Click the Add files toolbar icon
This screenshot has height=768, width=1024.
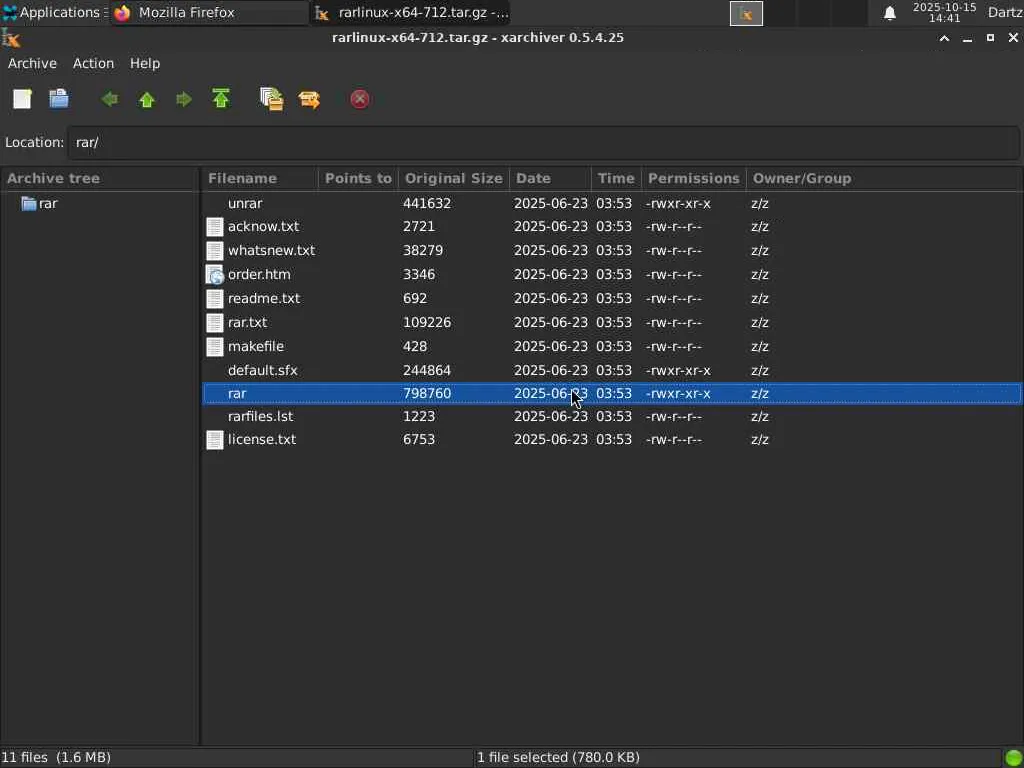click(x=272, y=99)
